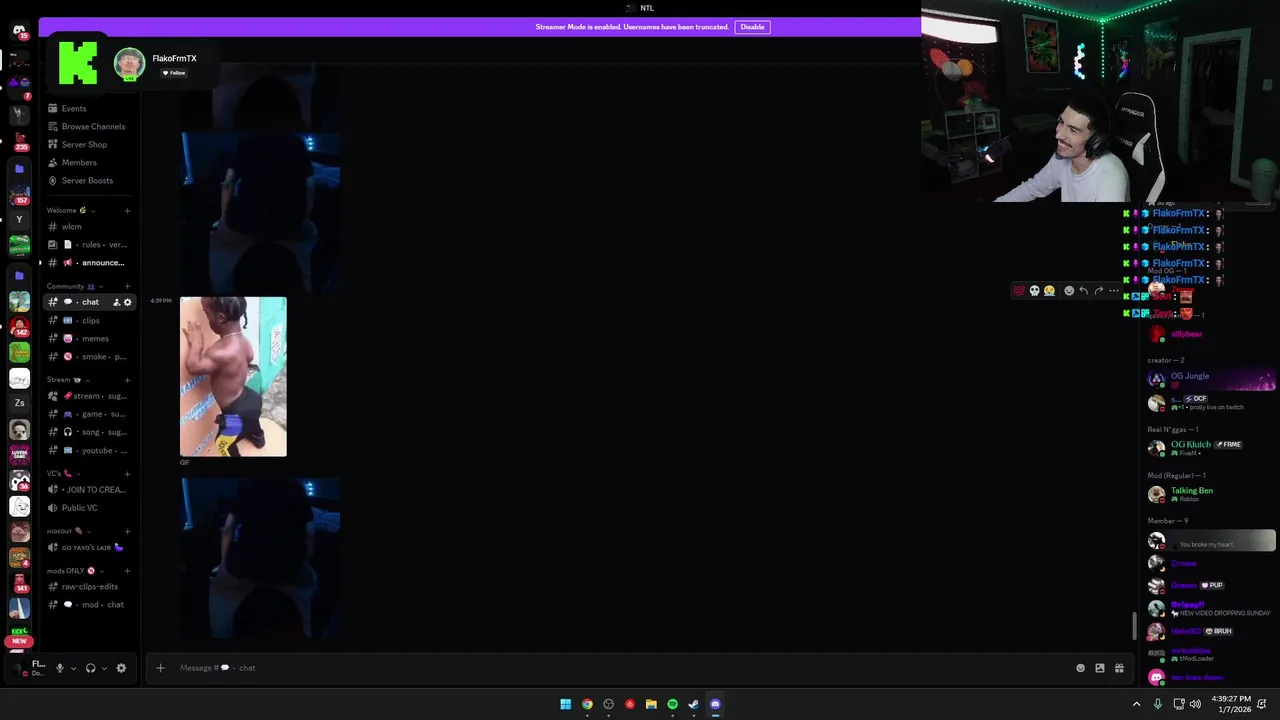
Task: Join the Public VC voice channel
Action: click(90, 507)
